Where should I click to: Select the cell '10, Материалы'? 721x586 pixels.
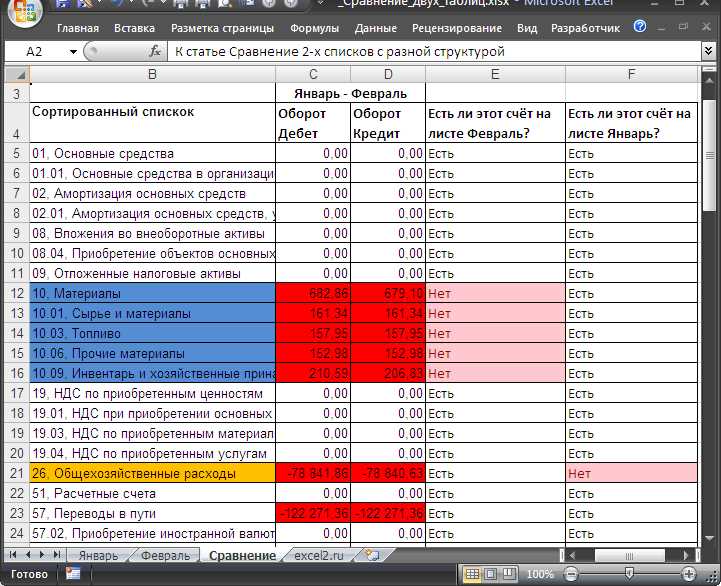(152, 293)
